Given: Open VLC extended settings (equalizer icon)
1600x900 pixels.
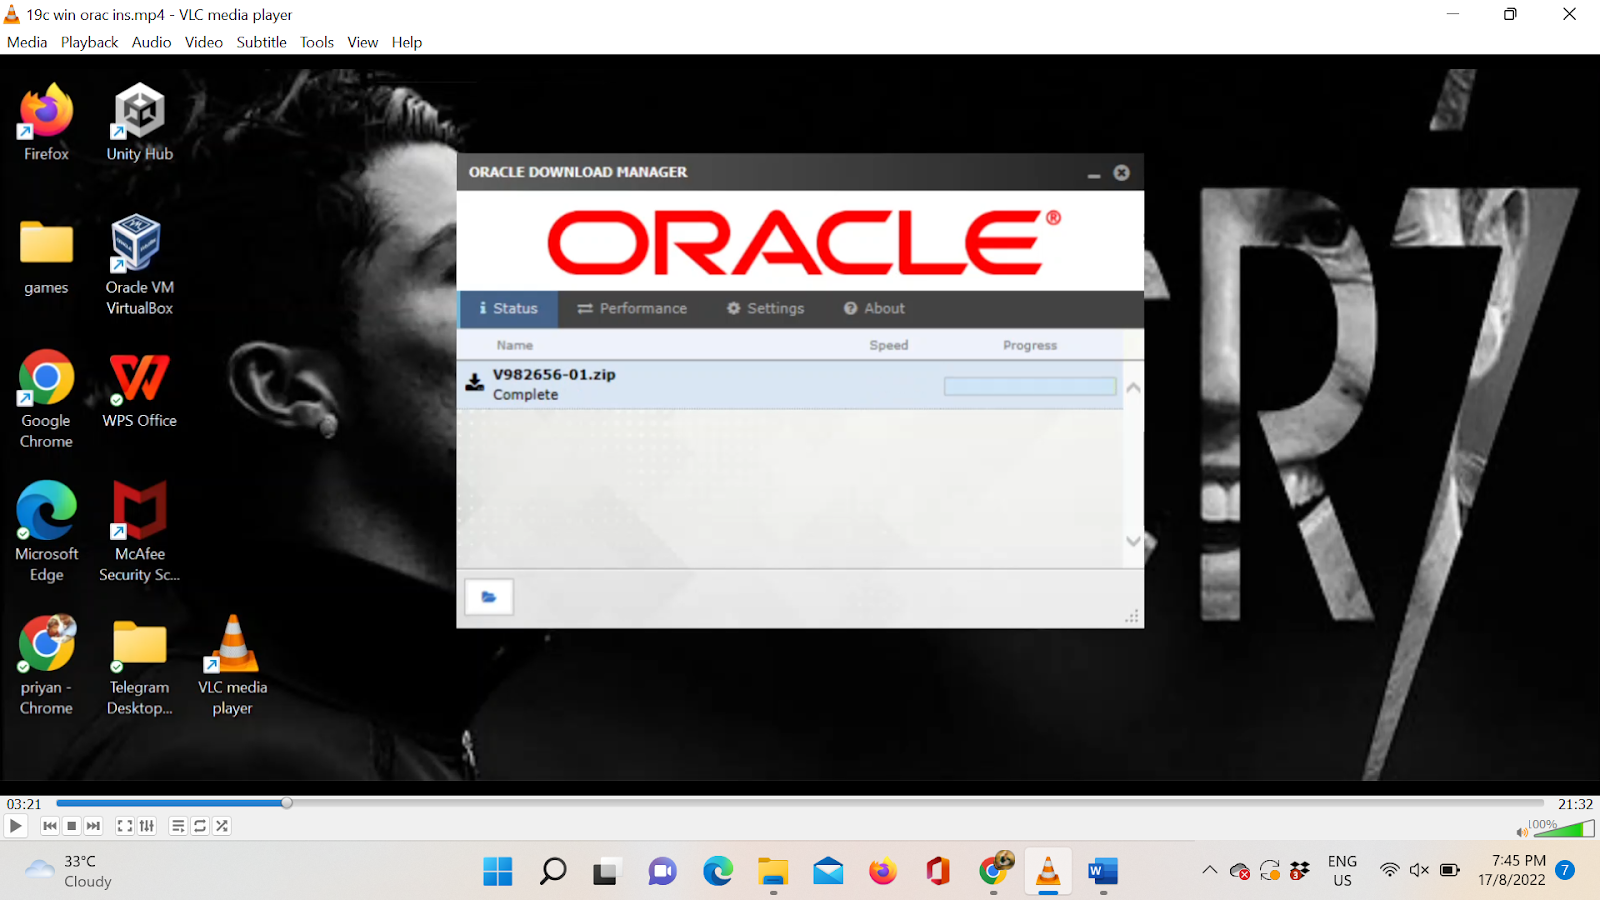Looking at the screenshot, I should 147,826.
